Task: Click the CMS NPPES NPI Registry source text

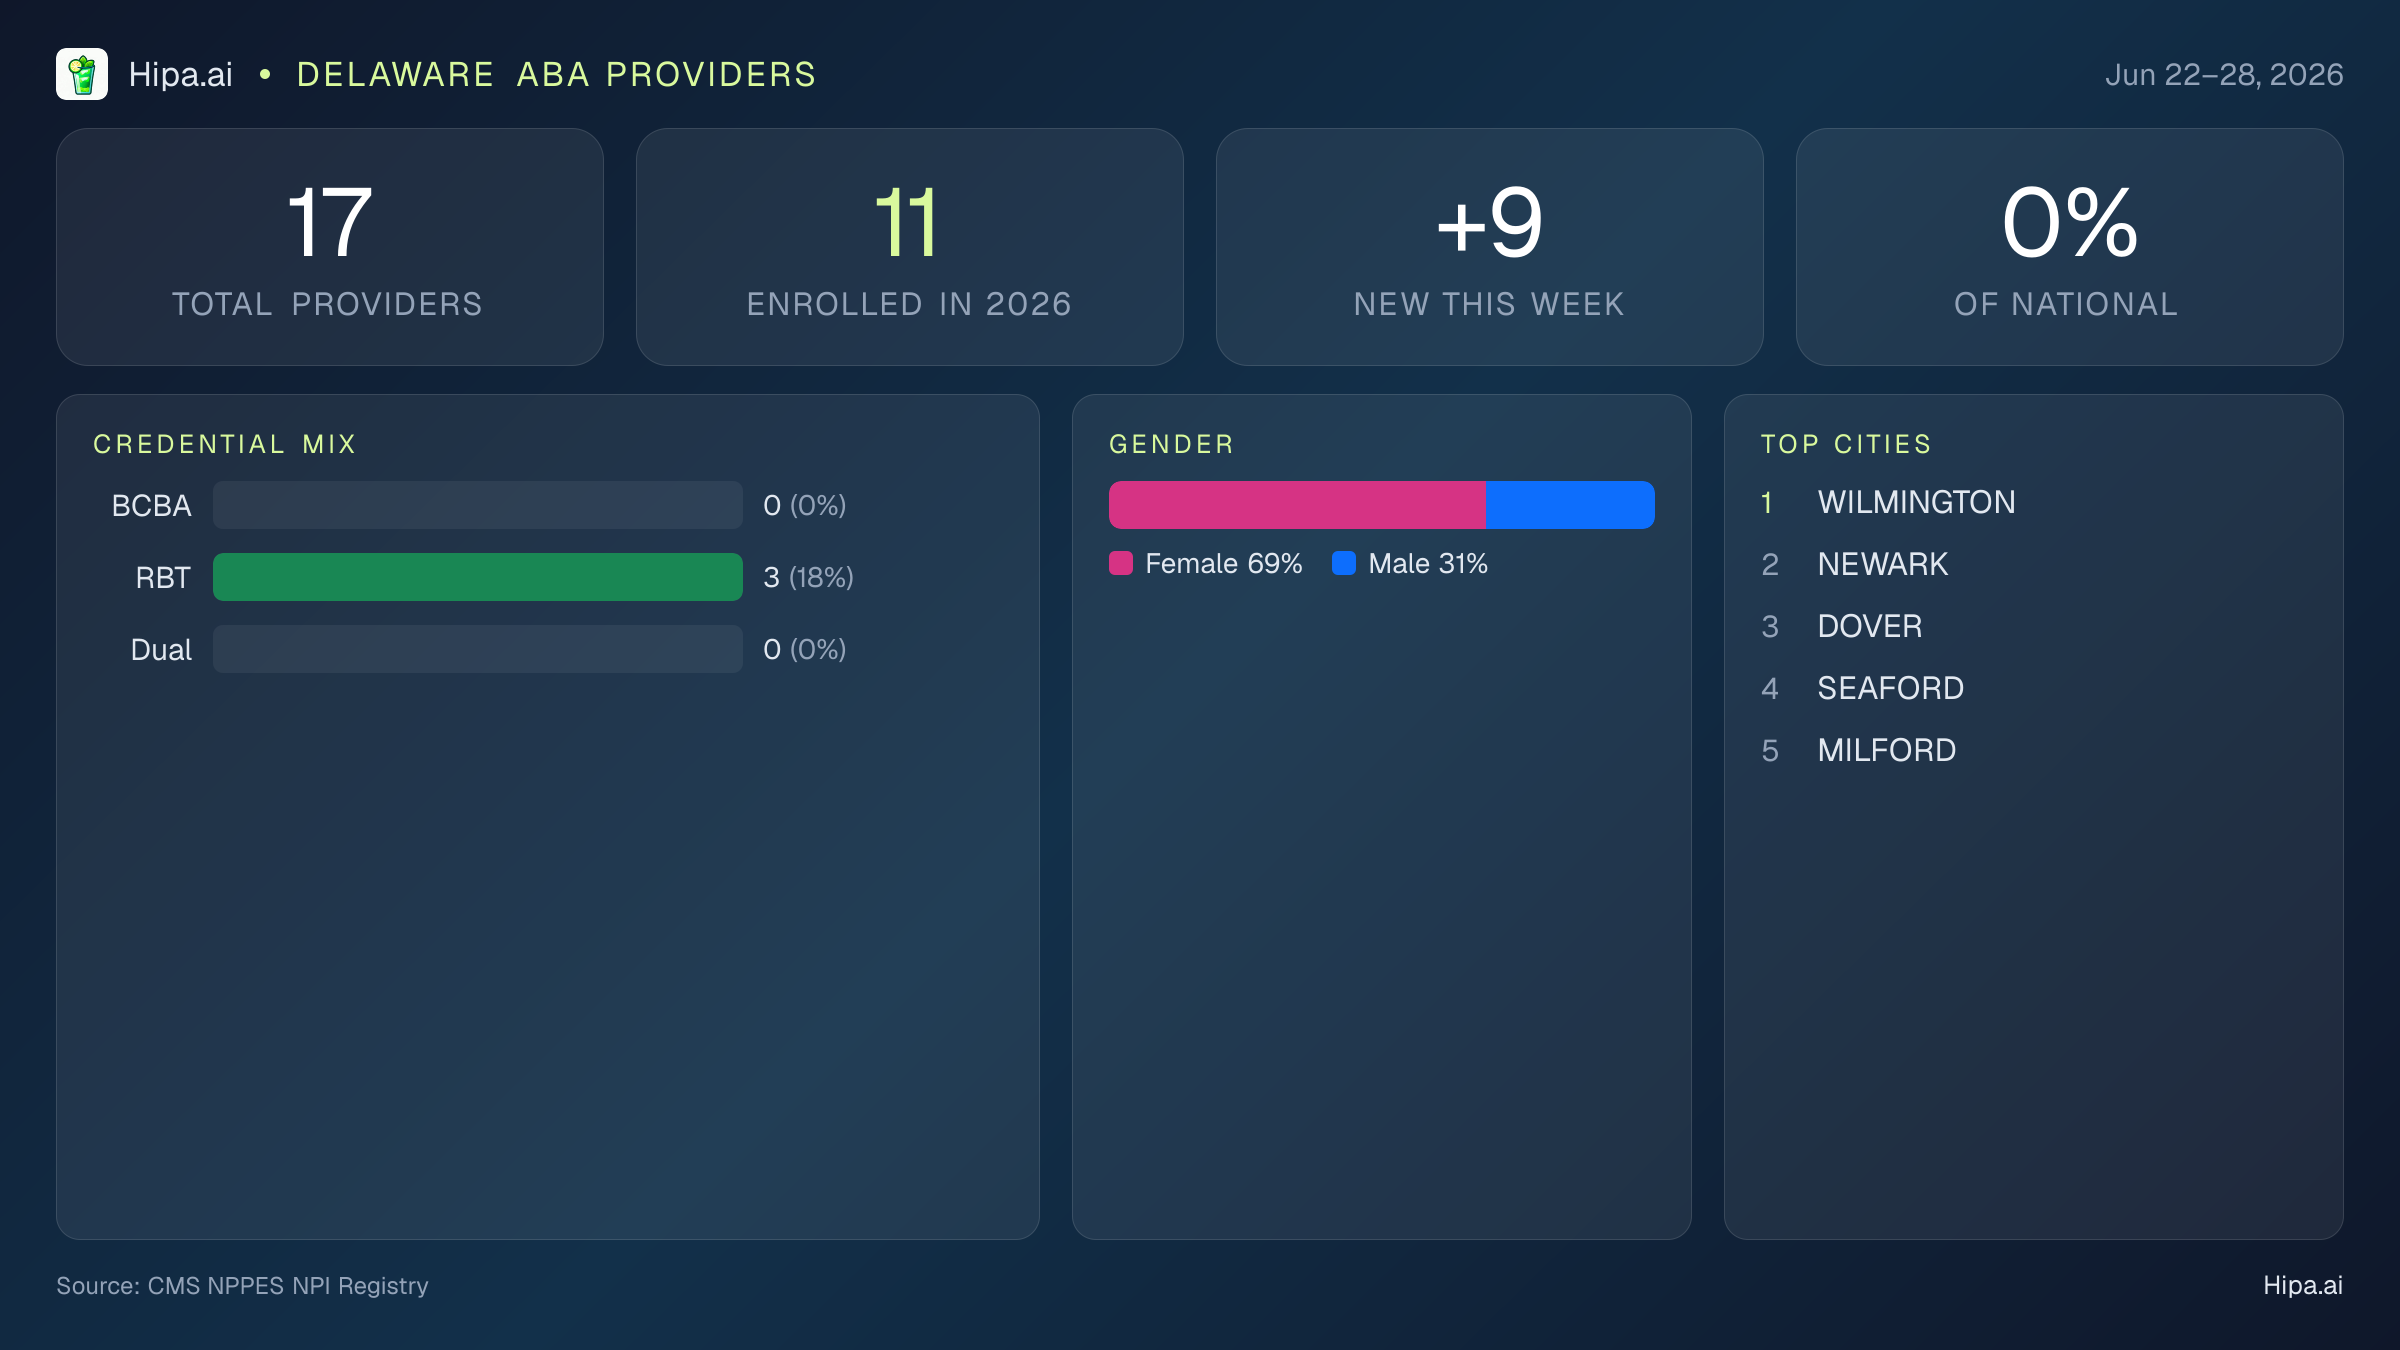Action: pos(288,1286)
